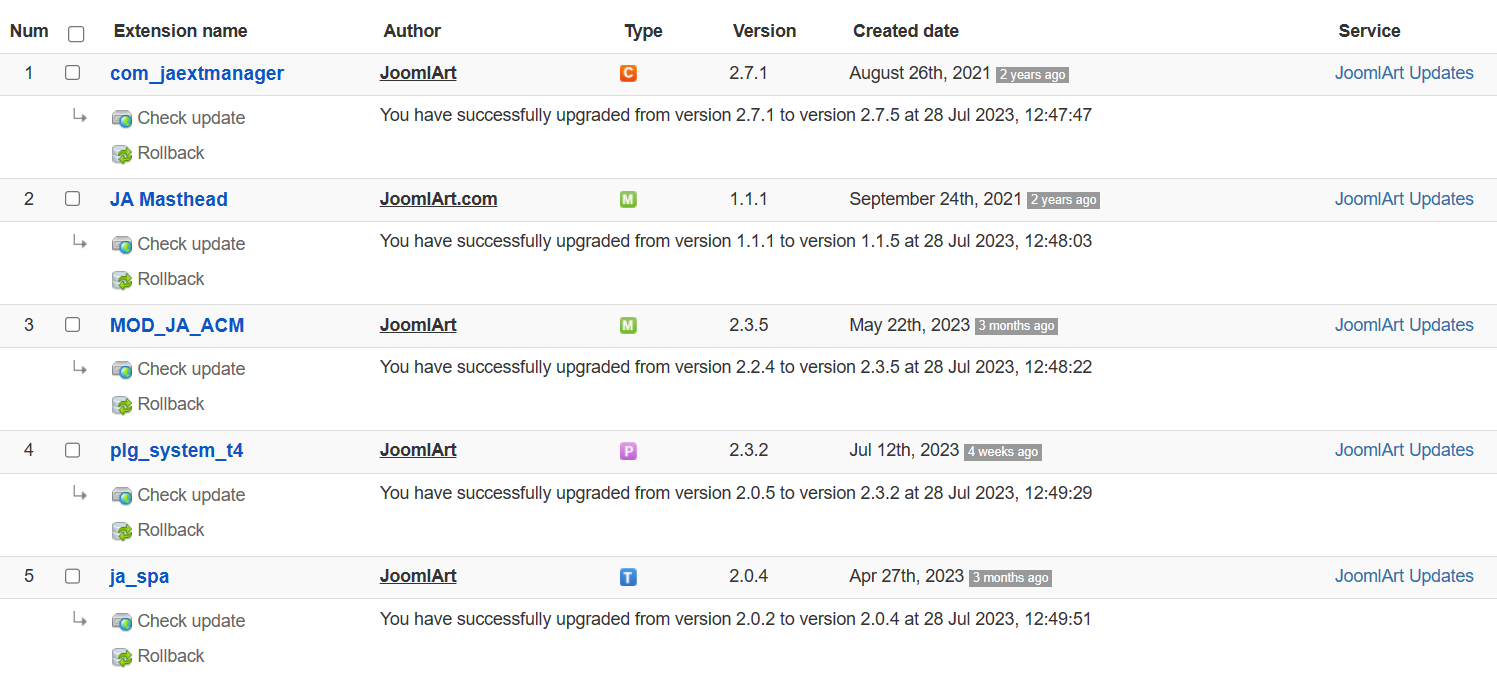Click the Check update icon under MOD_JA_ACM
1497x677 pixels.
click(122, 370)
